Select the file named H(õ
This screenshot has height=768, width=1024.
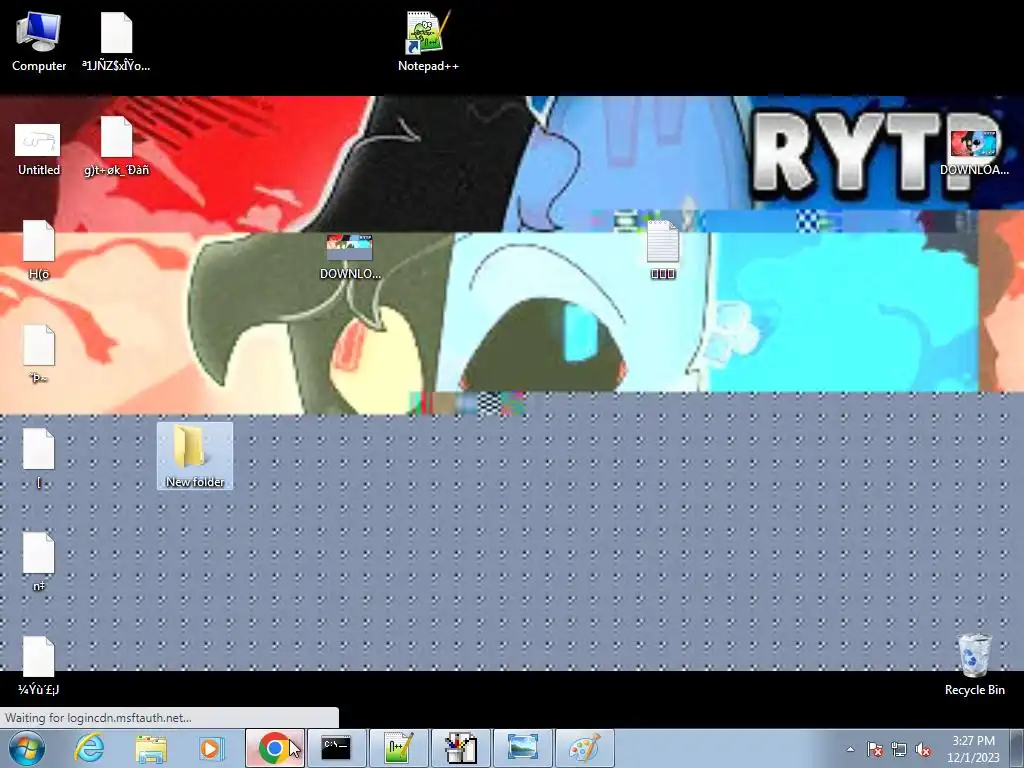[x=39, y=250]
